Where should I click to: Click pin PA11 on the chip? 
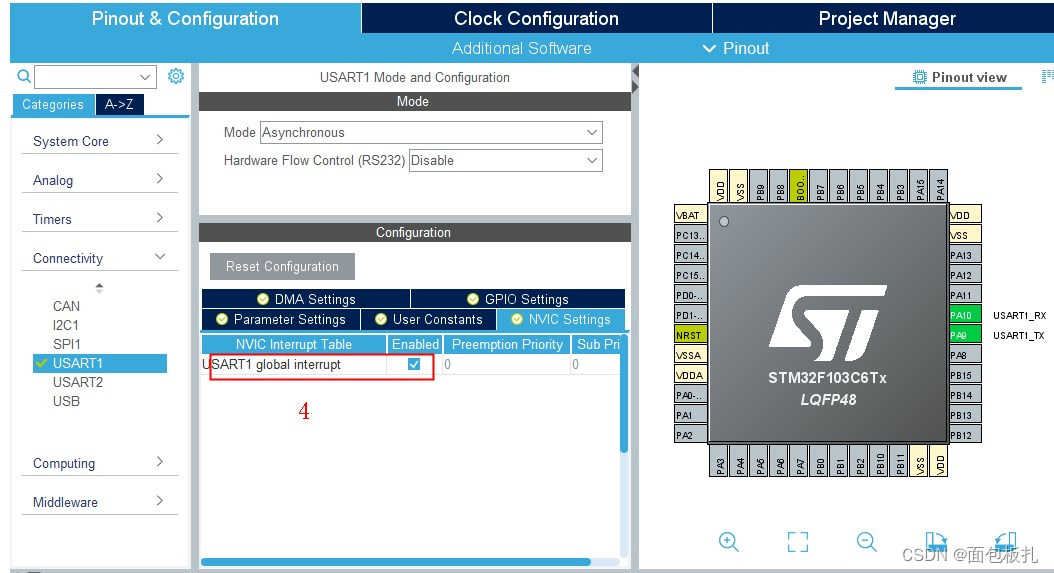tap(965, 295)
